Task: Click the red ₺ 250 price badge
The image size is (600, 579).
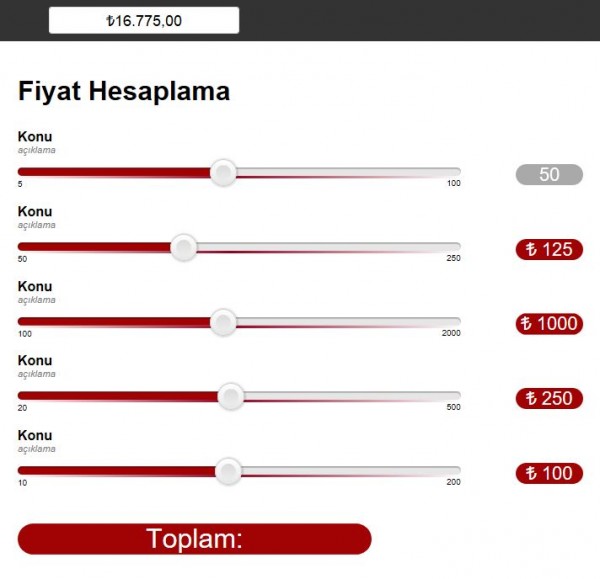Action: coord(549,398)
